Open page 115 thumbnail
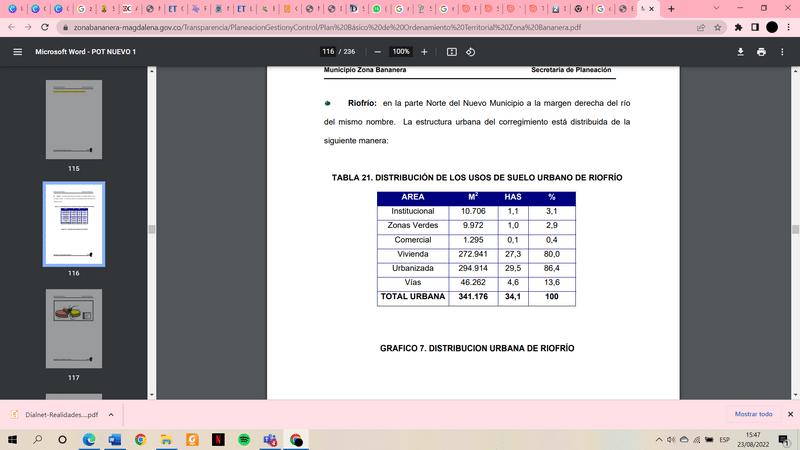The width and height of the screenshot is (800, 450). tap(73, 119)
